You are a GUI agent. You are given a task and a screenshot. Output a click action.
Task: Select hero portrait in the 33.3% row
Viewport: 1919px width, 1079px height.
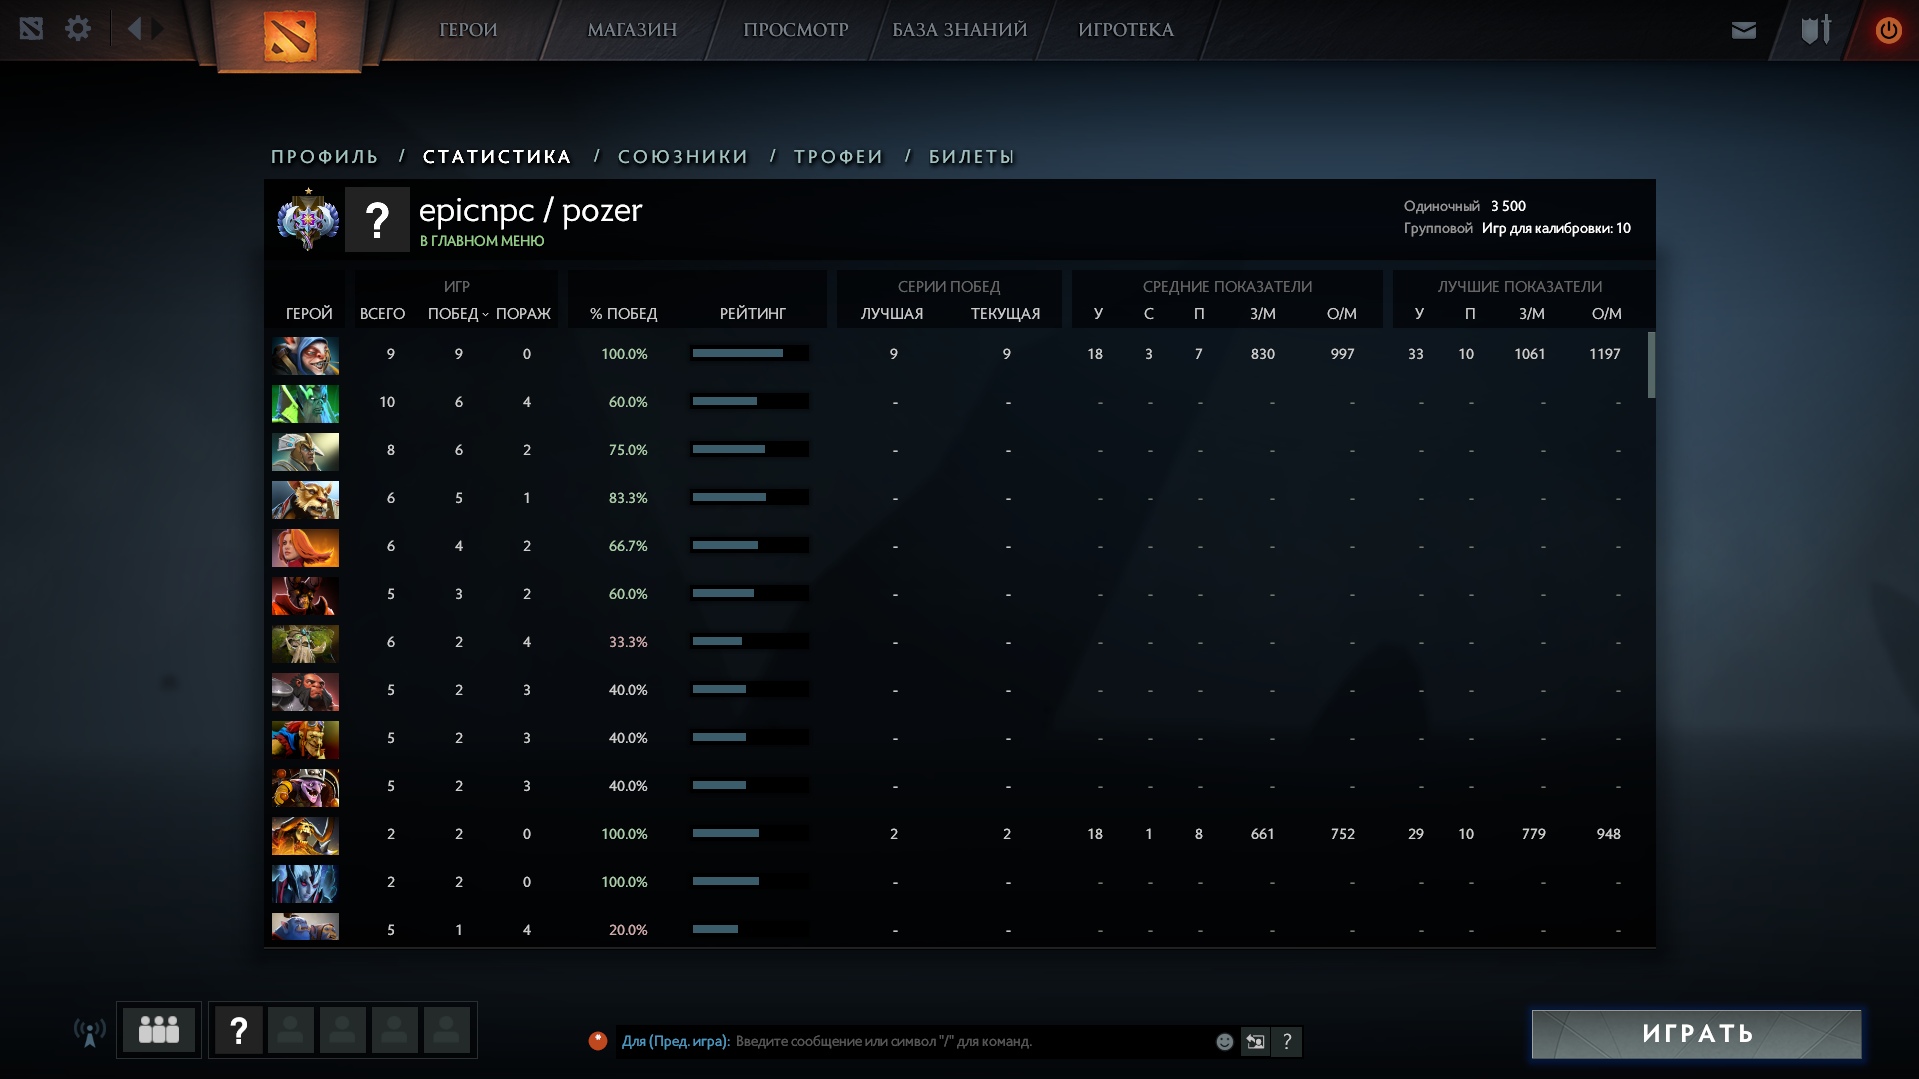(x=305, y=643)
